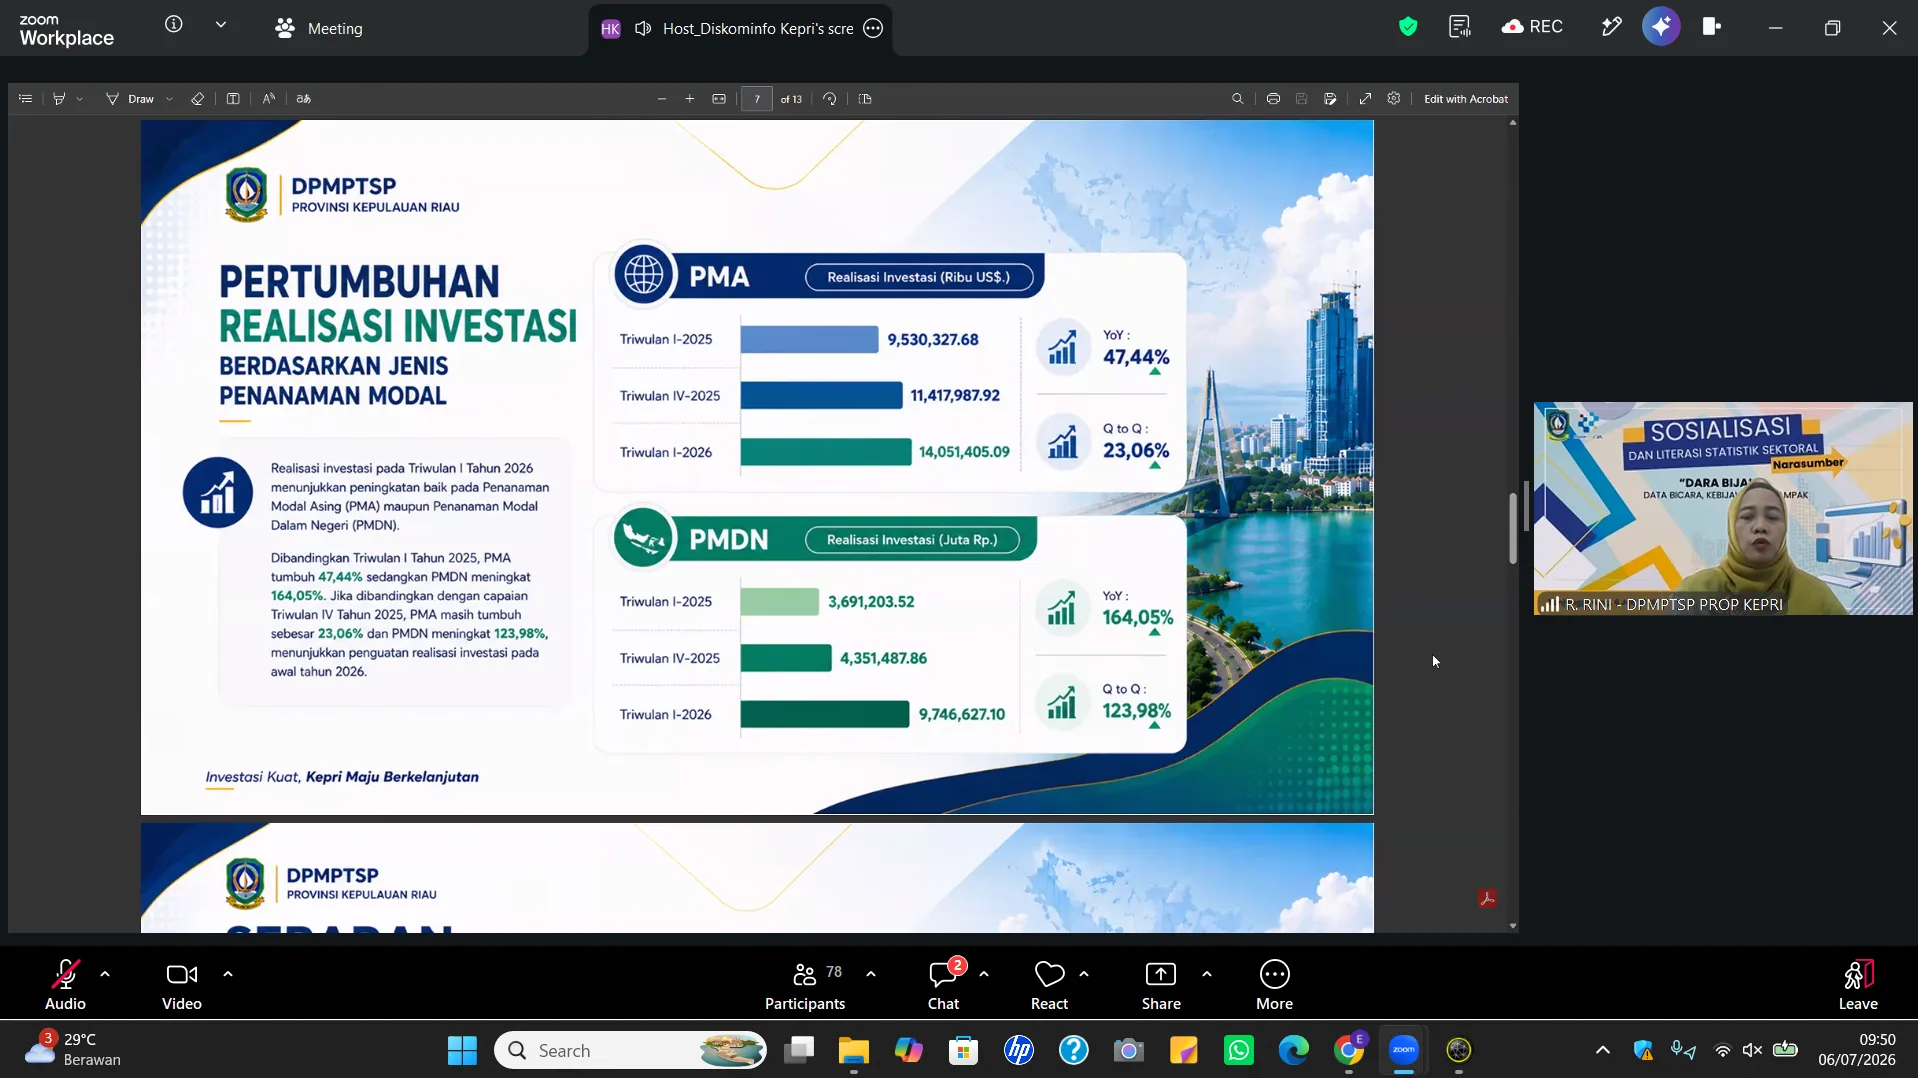Click the green encryption shield icon
Viewport: 1918px width, 1078px height.
[x=1408, y=27]
